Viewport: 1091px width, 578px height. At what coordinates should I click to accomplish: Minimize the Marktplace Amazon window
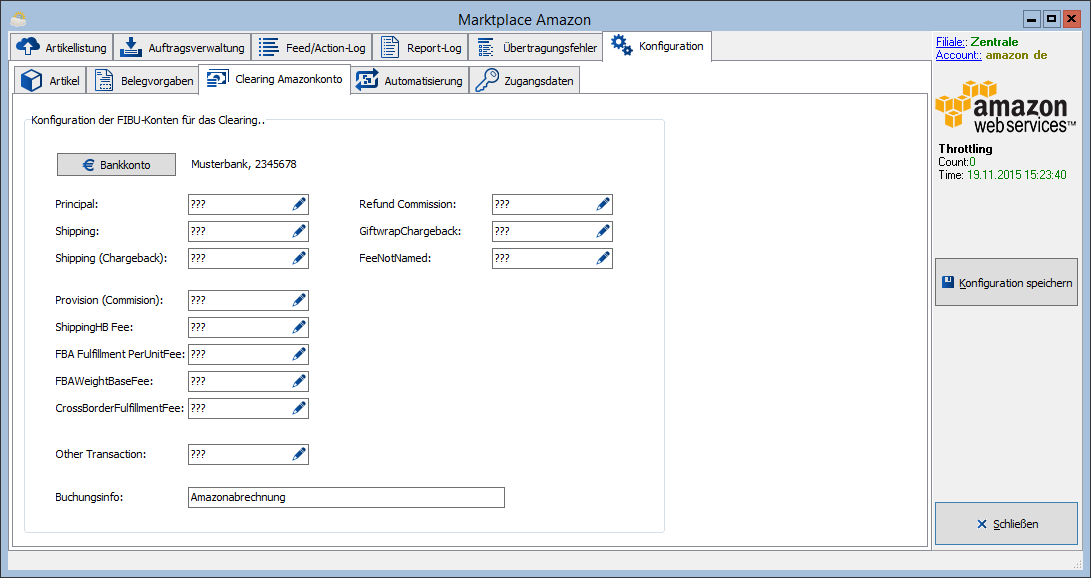tap(1033, 19)
